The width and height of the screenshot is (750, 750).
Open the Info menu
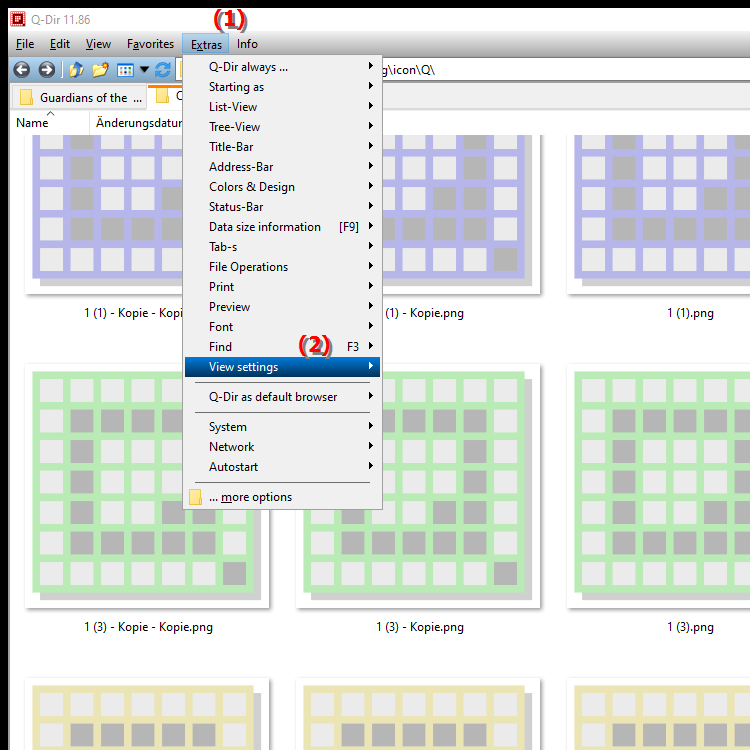(x=247, y=44)
